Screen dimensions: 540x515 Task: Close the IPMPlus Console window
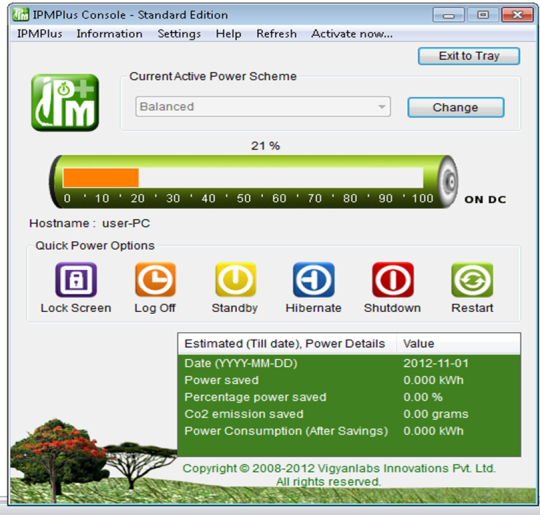517,15
